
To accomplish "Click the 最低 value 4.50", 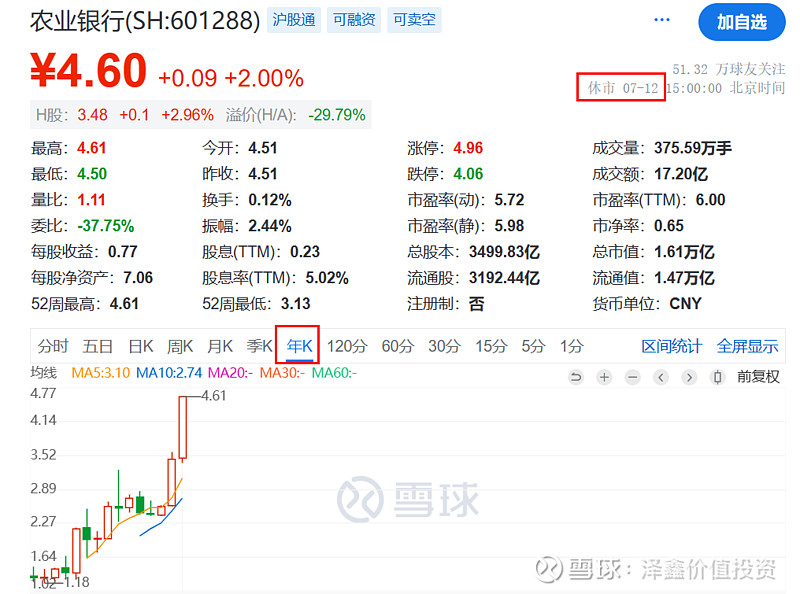I will tap(92, 174).
